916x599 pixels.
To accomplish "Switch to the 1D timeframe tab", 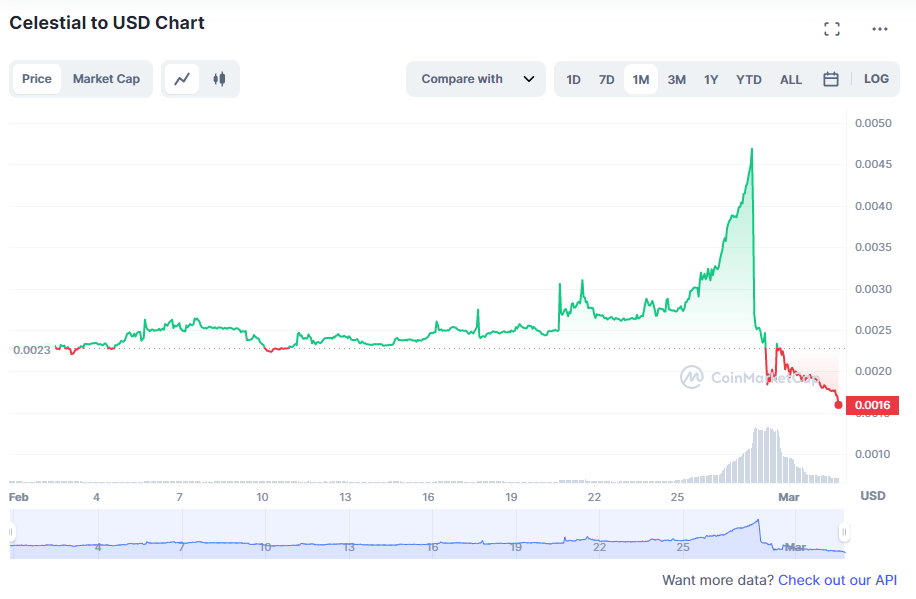I will pyautogui.click(x=573, y=79).
